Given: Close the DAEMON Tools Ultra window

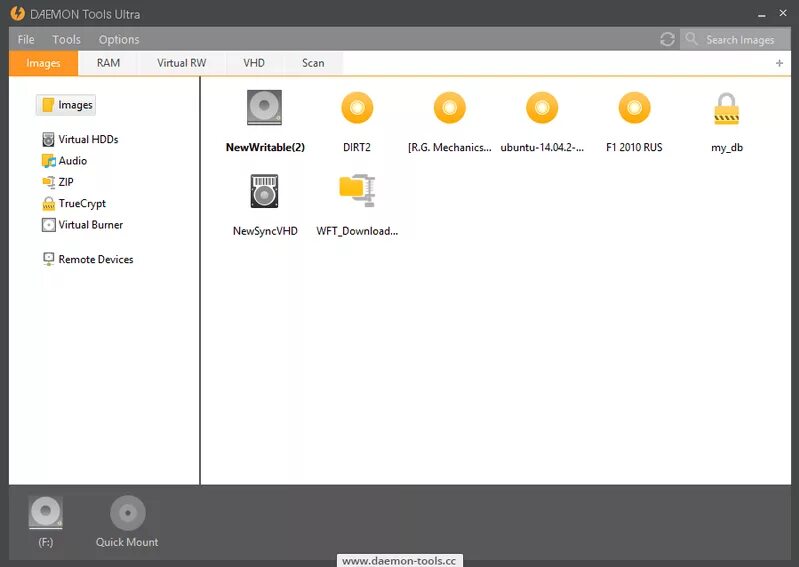Looking at the screenshot, I should [783, 13].
